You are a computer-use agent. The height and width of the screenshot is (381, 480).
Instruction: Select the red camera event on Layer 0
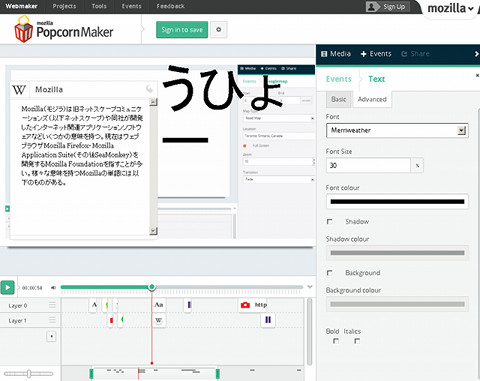253,305
